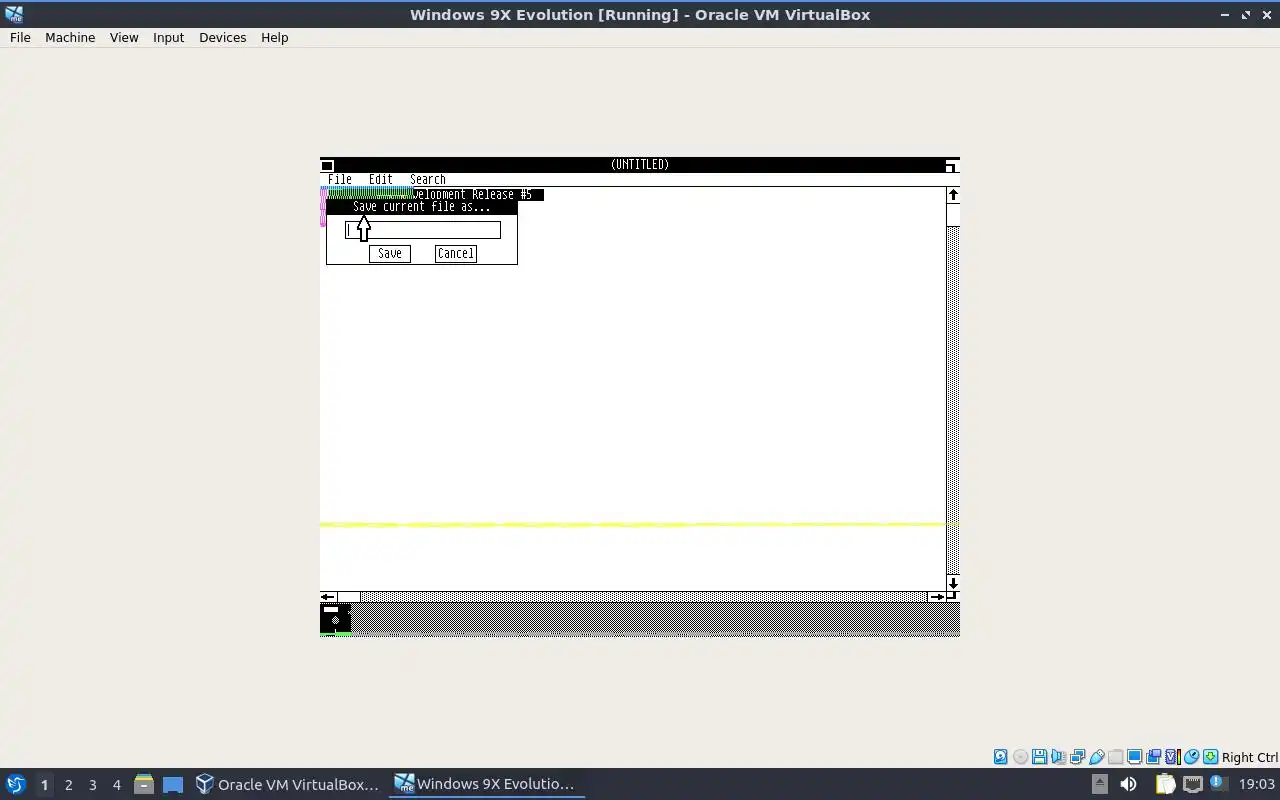Click the horizontal scrollbar right arrow
Viewport: 1280px width, 800px height.
coord(937,597)
